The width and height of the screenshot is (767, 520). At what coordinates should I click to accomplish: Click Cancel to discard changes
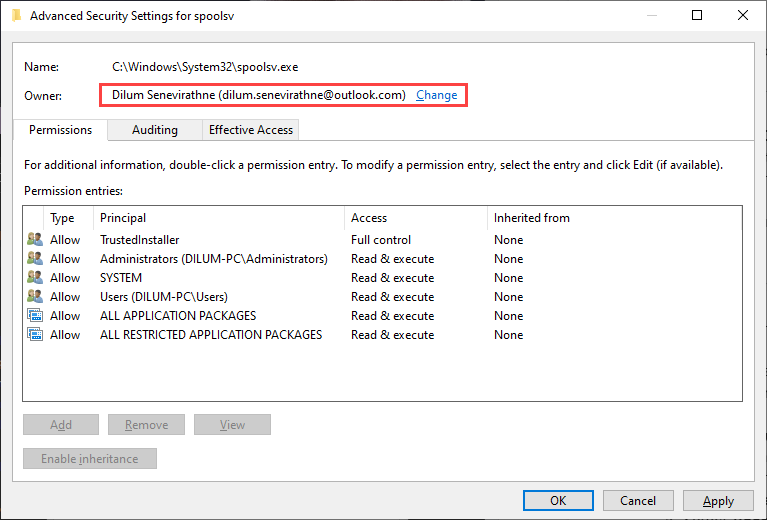click(638, 501)
